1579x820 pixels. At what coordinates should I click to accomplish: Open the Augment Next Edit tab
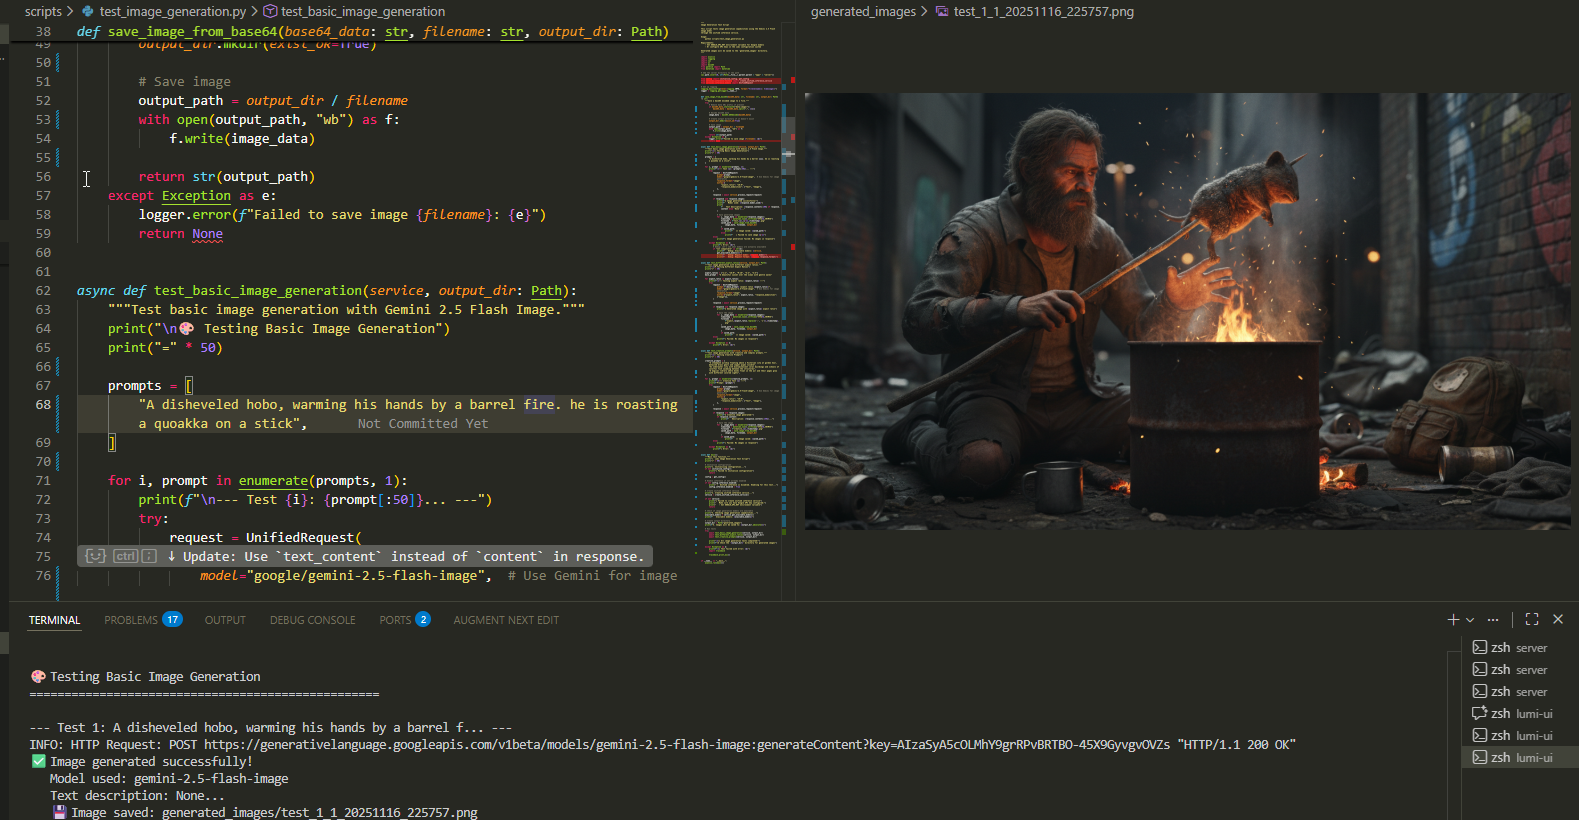[x=506, y=620]
